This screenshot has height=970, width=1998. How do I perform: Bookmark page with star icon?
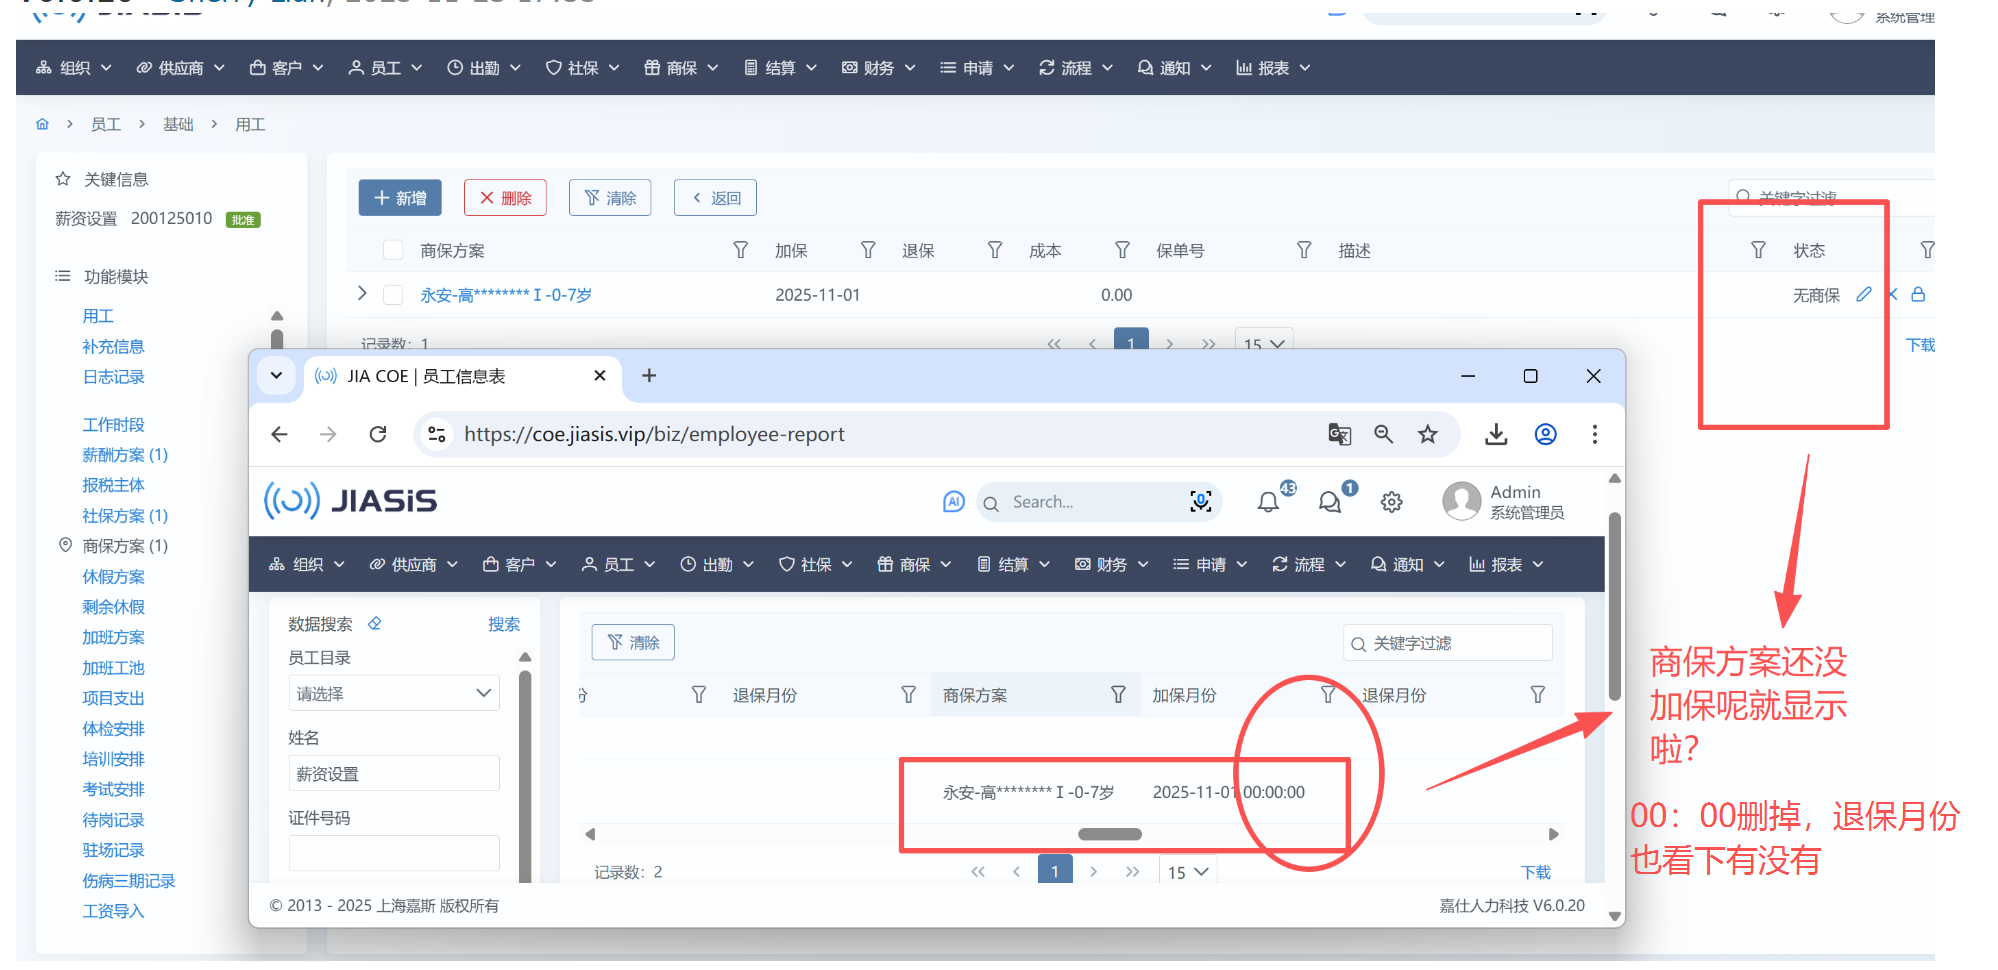tap(1427, 434)
